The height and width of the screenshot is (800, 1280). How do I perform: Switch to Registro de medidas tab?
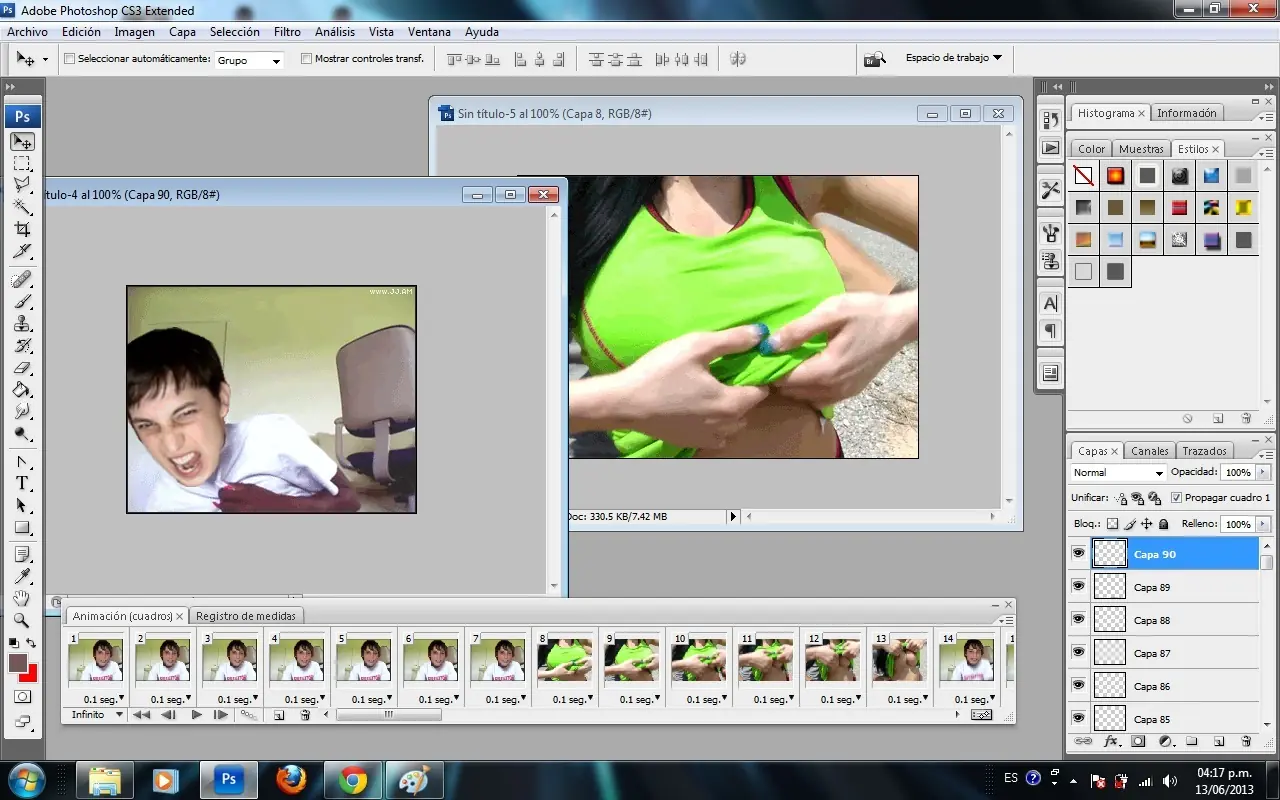245,616
